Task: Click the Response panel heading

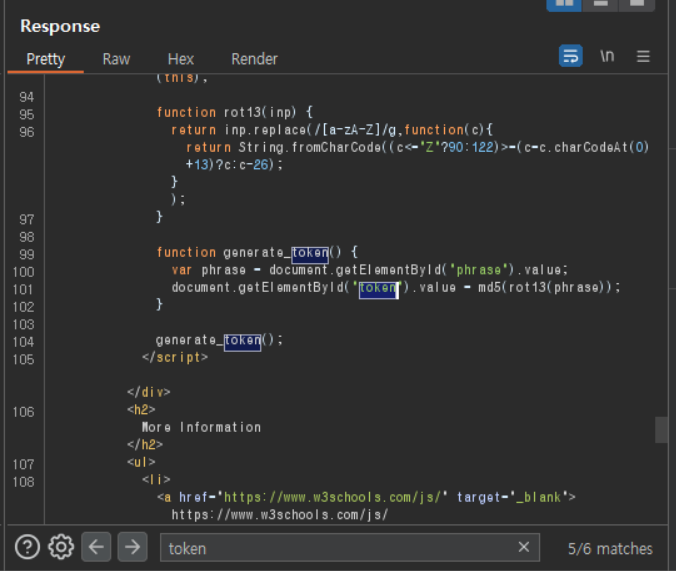Action: pyautogui.click(x=60, y=26)
